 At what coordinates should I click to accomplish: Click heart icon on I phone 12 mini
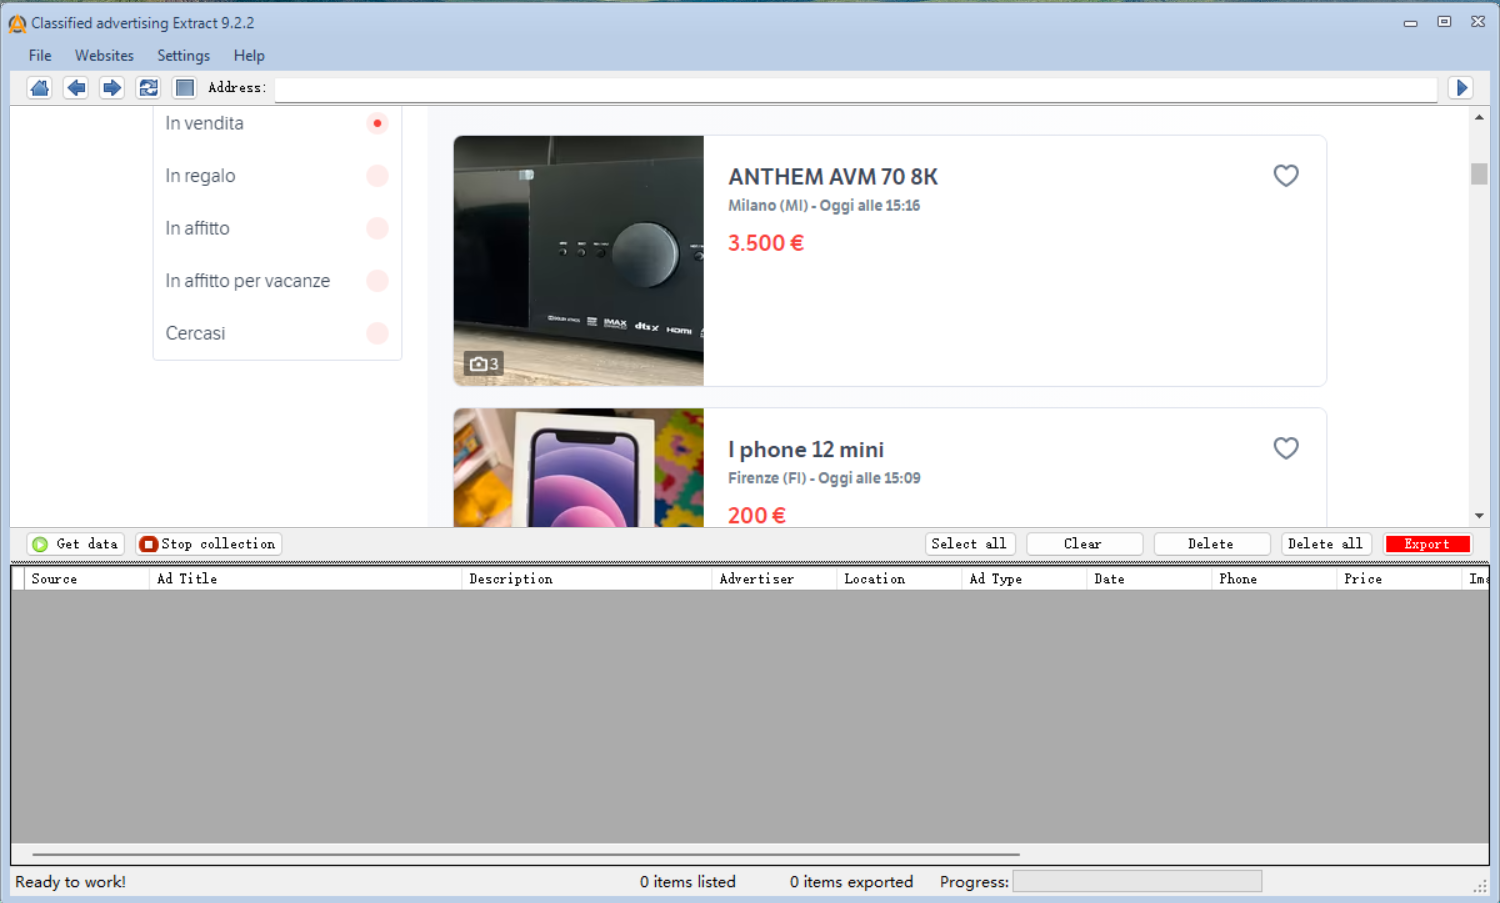pyautogui.click(x=1285, y=448)
